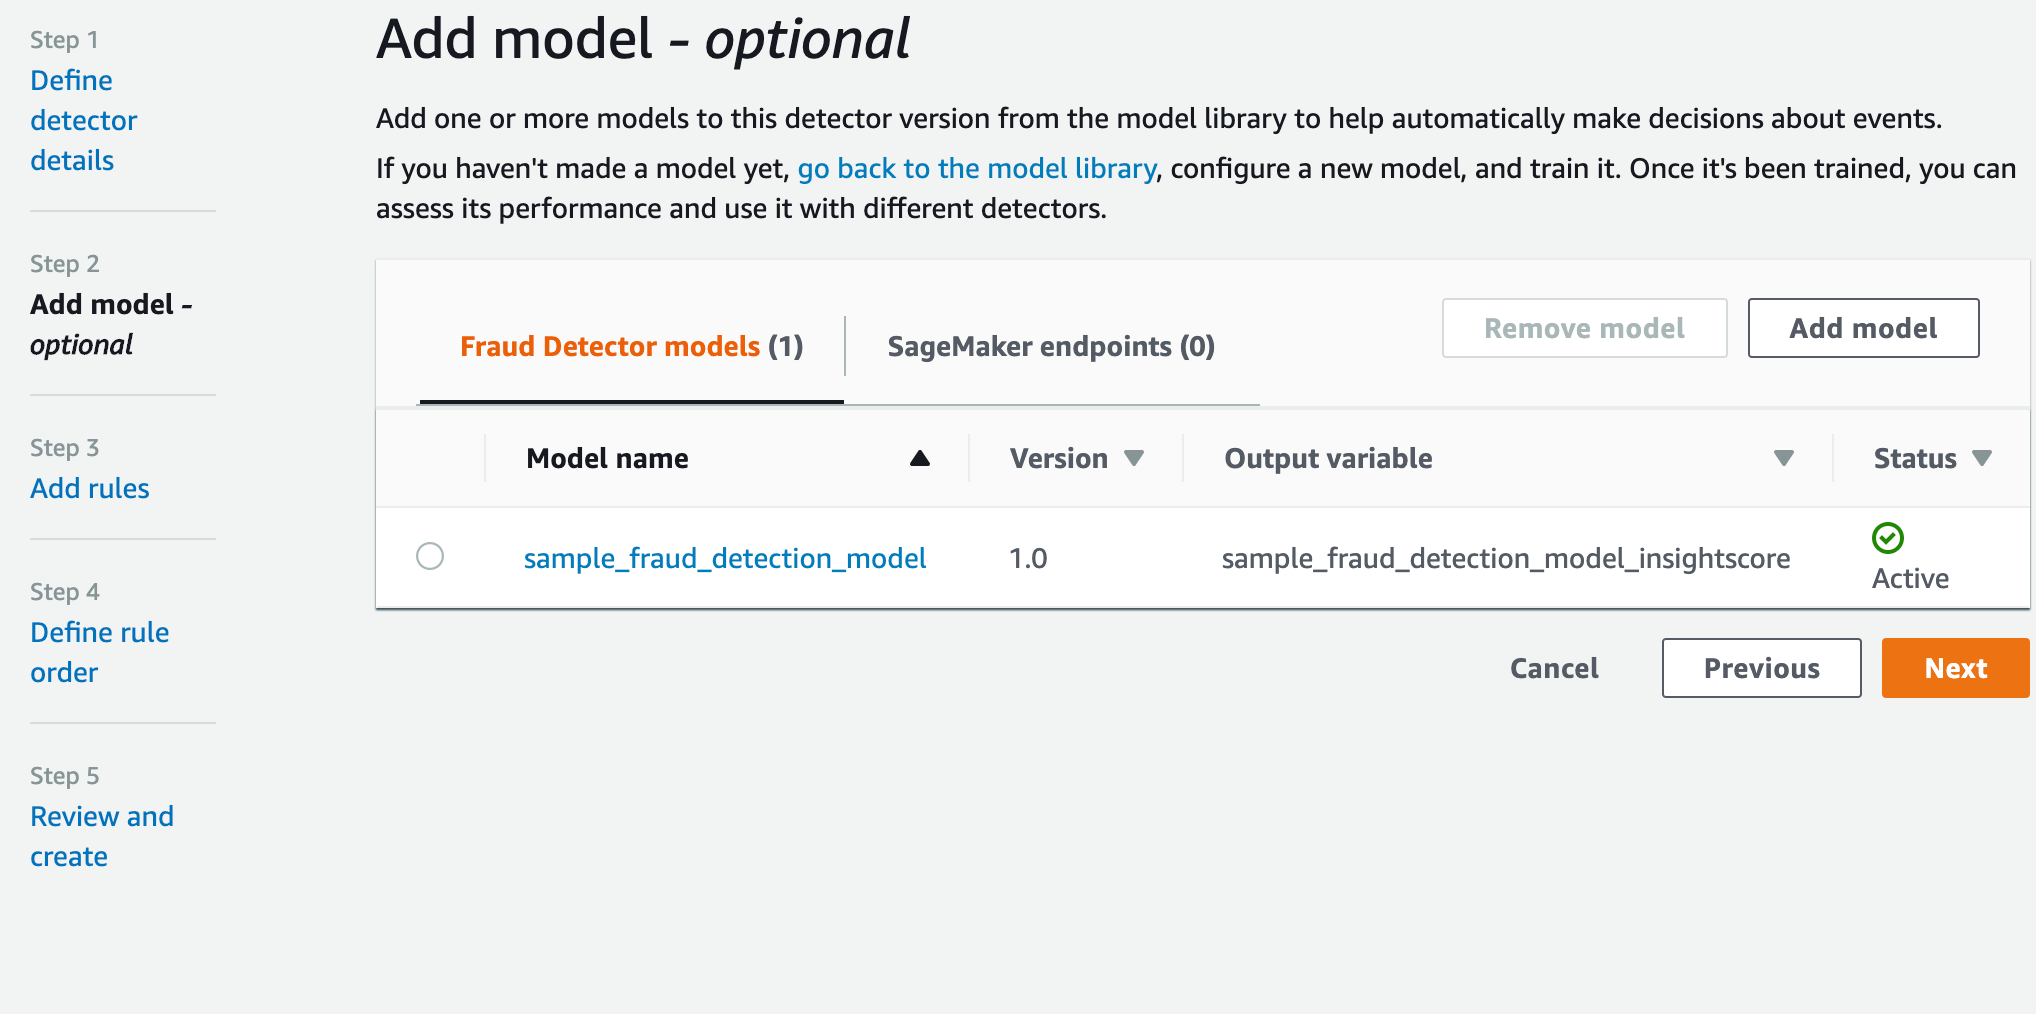Open the Version column sort dropdown arrow
Screen dimensions: 2036x1014
(1134, 458)
